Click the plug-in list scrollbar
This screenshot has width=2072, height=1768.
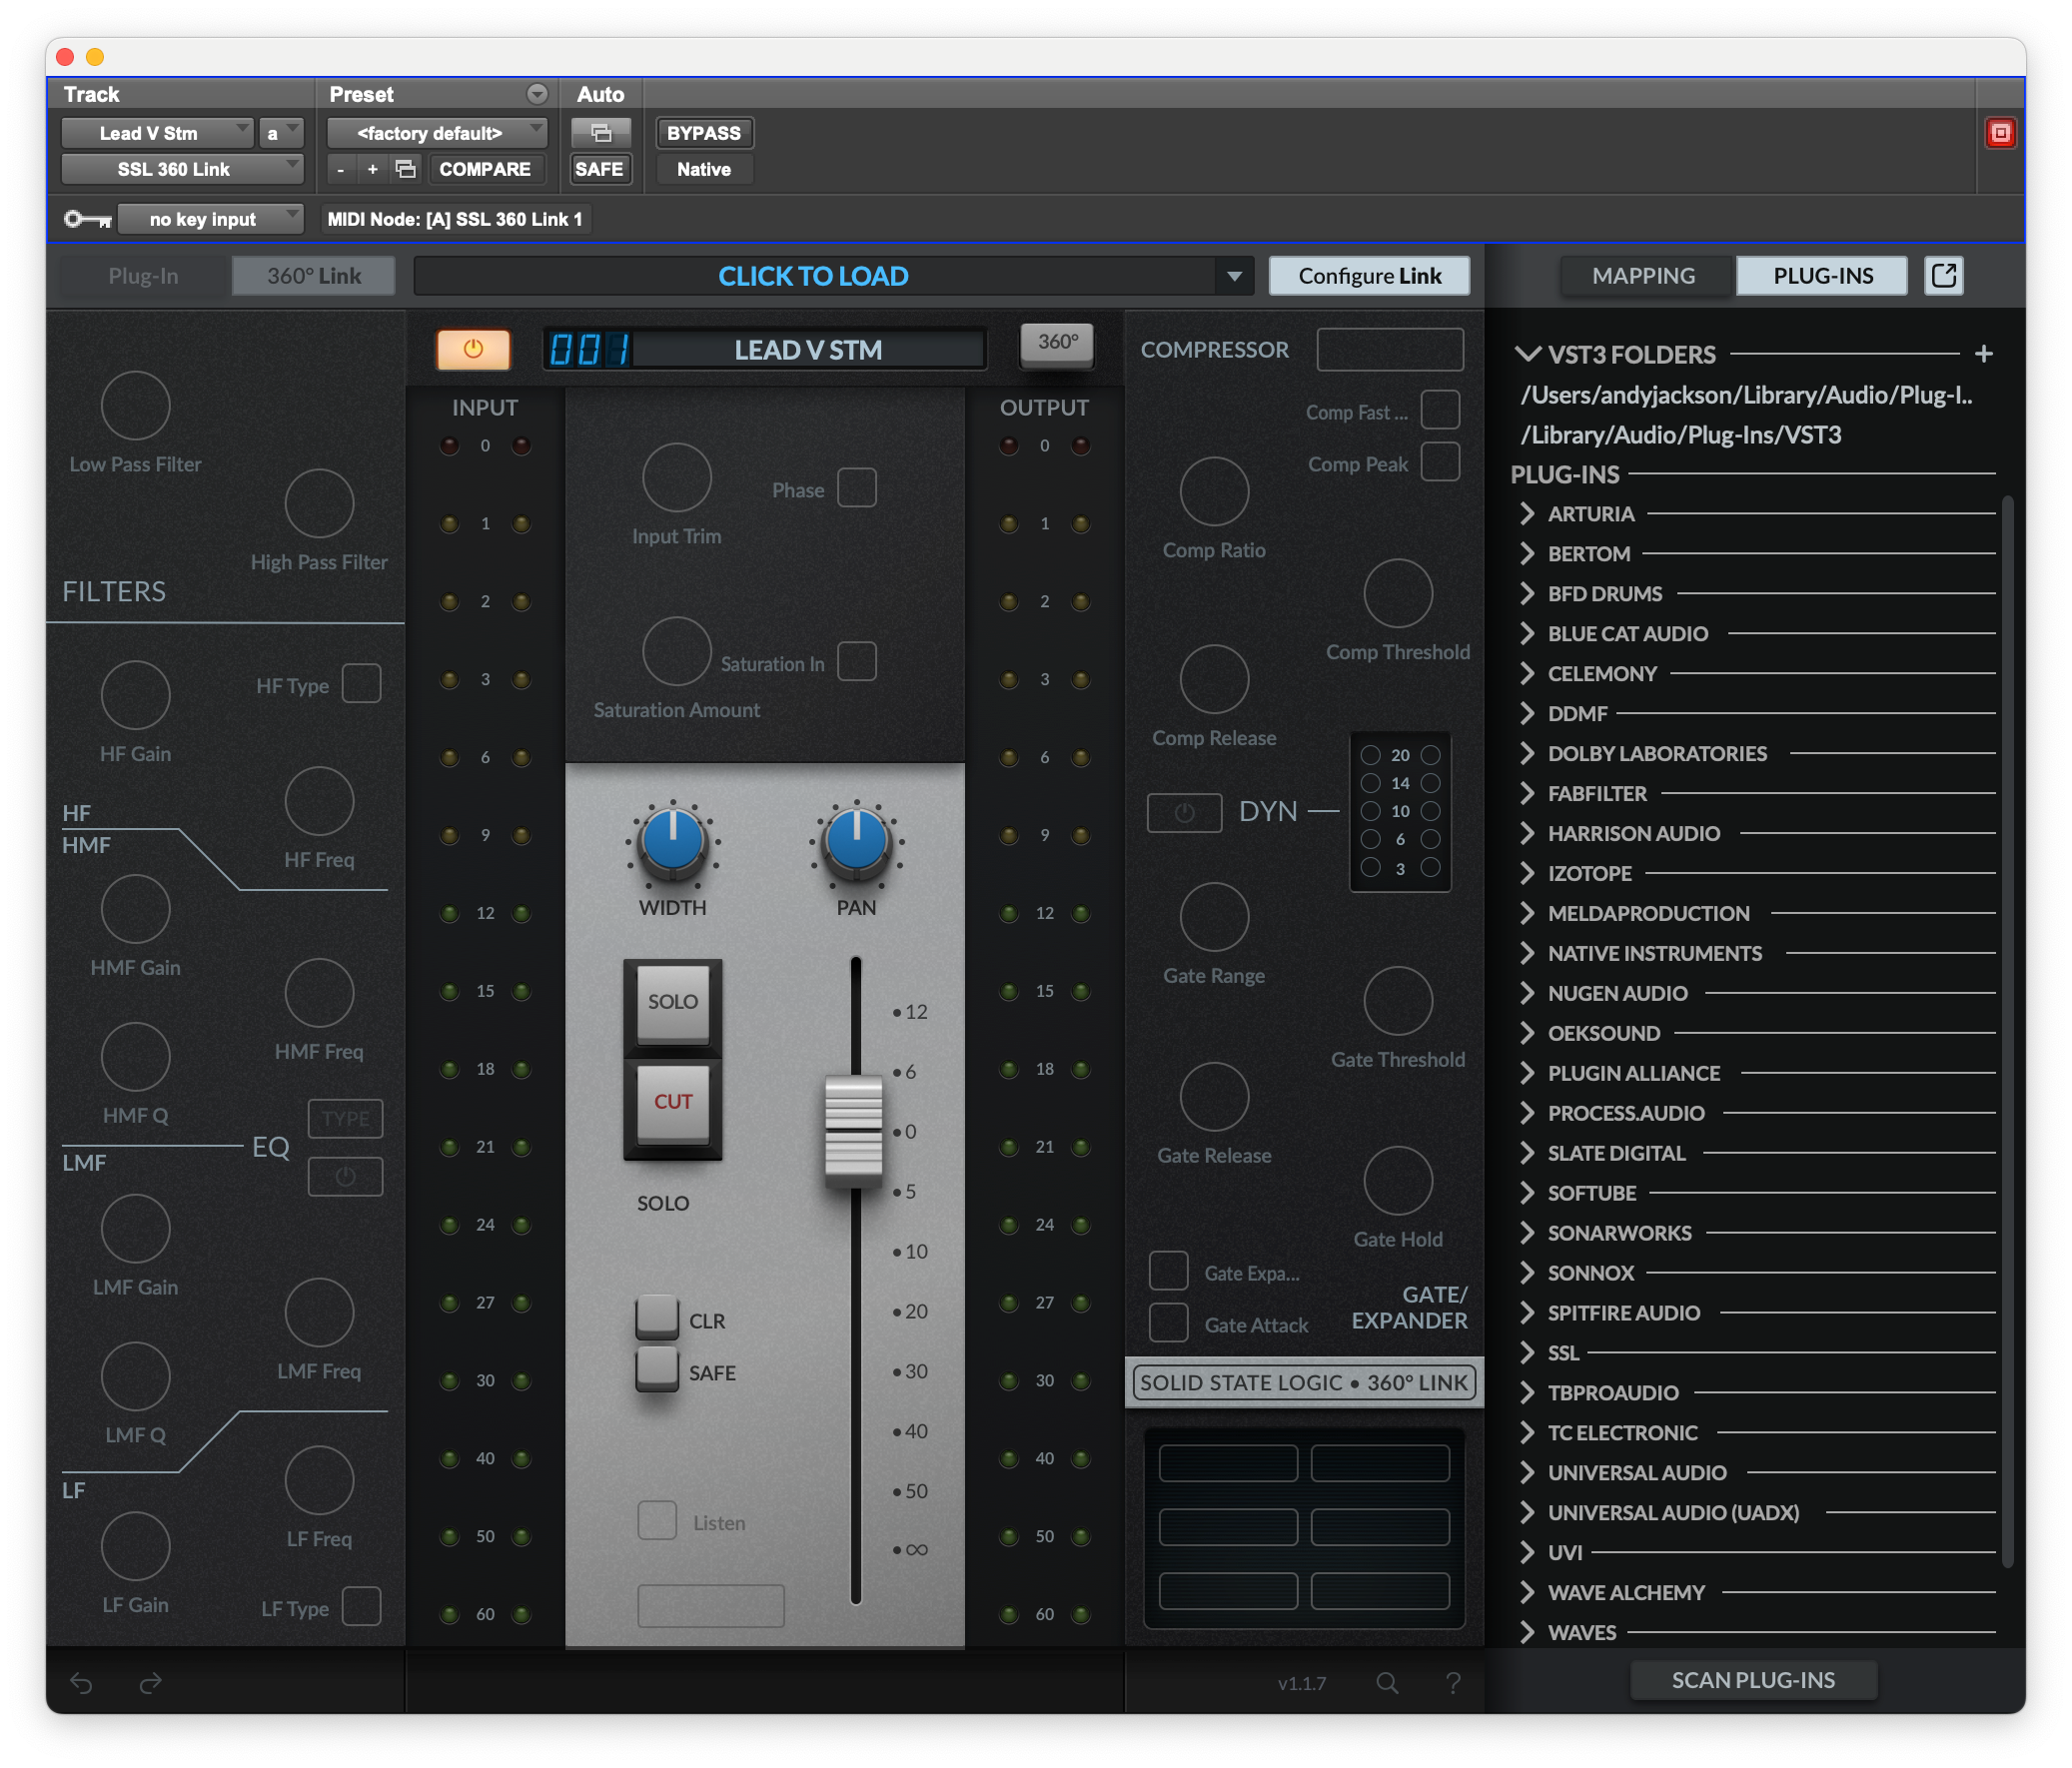pyautogui.click(x=2006, y=1030)
